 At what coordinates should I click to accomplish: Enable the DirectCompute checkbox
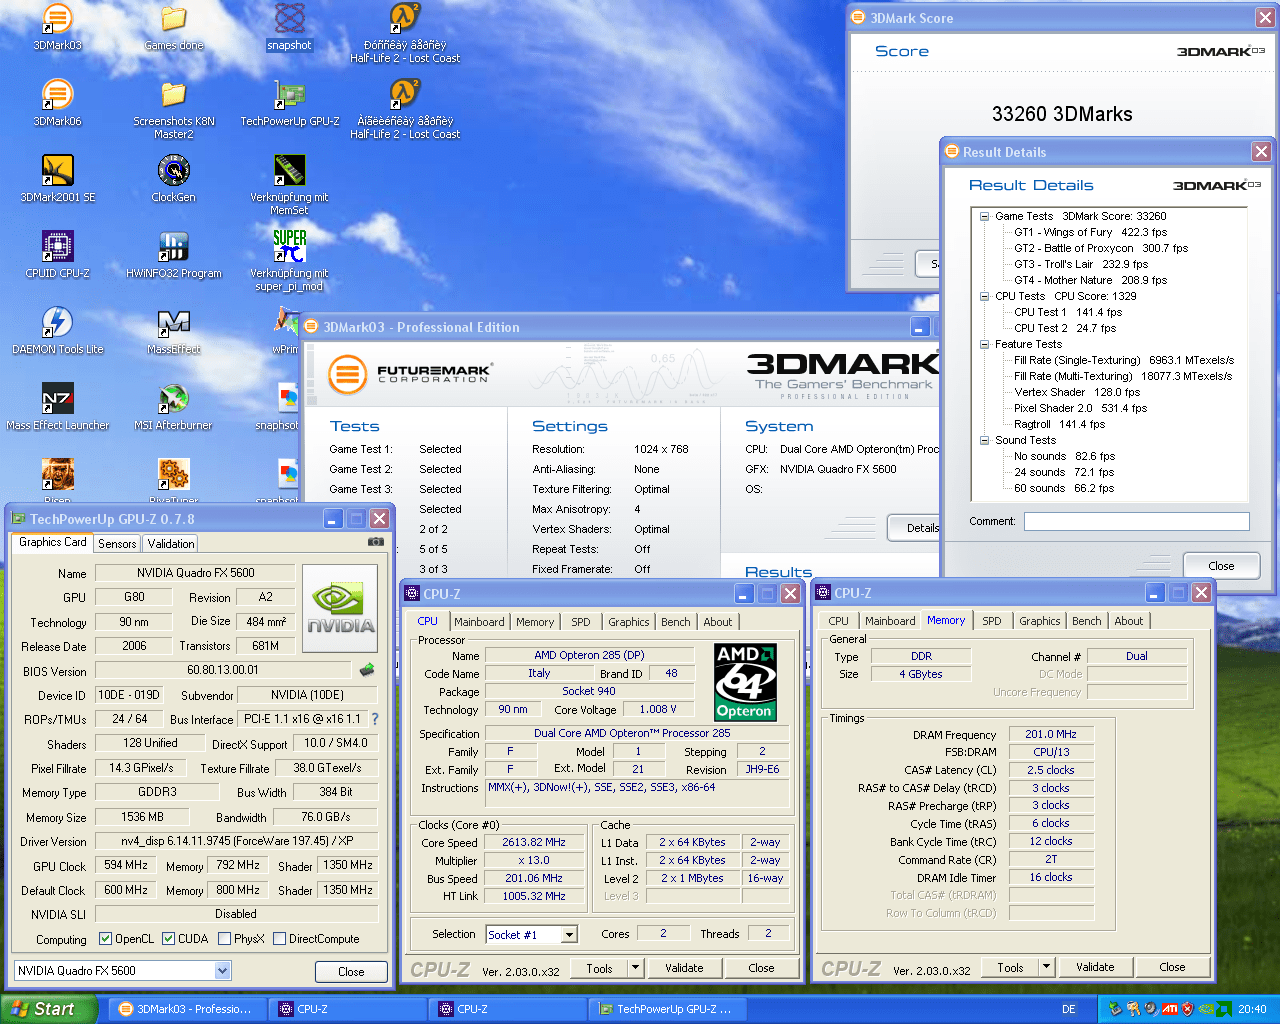[x=280, y=938]
